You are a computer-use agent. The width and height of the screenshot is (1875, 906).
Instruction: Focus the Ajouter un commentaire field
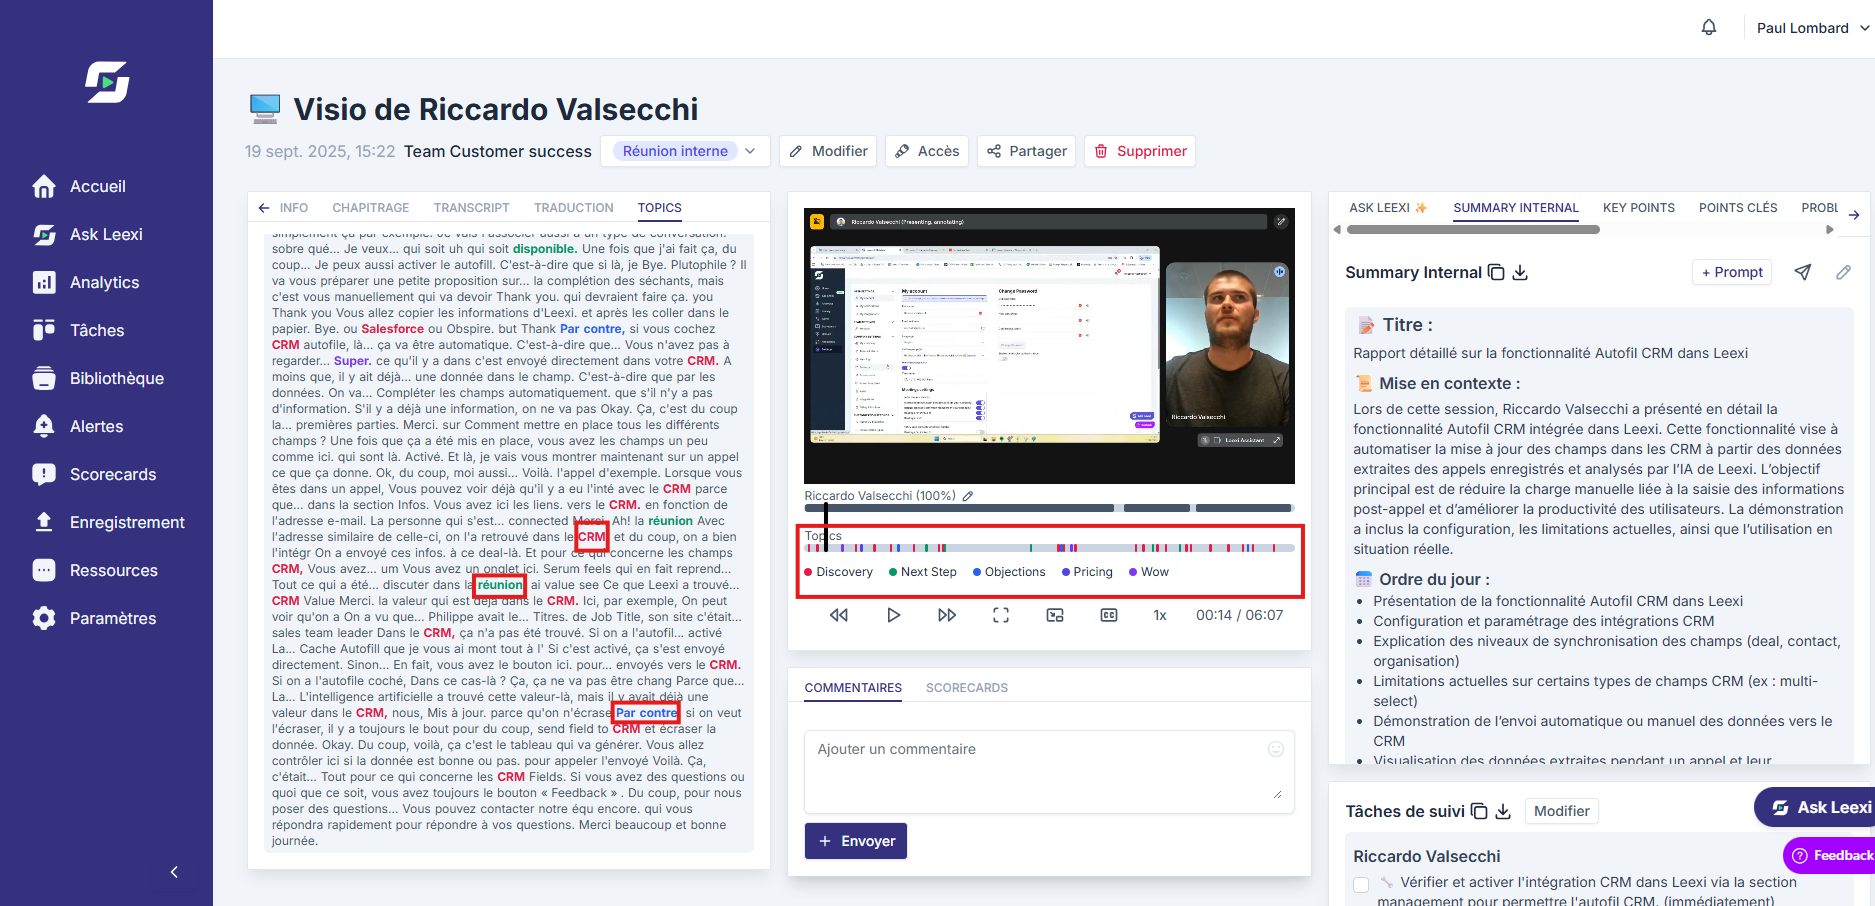pyautogui.click(x=1049, y=771)
